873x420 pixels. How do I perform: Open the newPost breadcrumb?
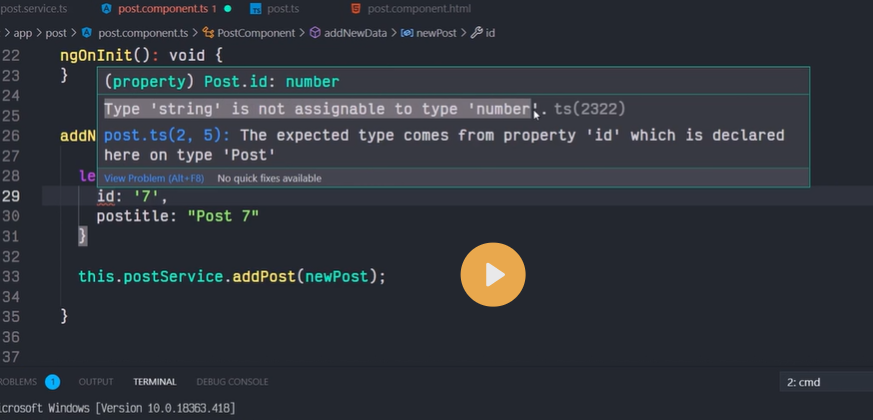[436, 33]
